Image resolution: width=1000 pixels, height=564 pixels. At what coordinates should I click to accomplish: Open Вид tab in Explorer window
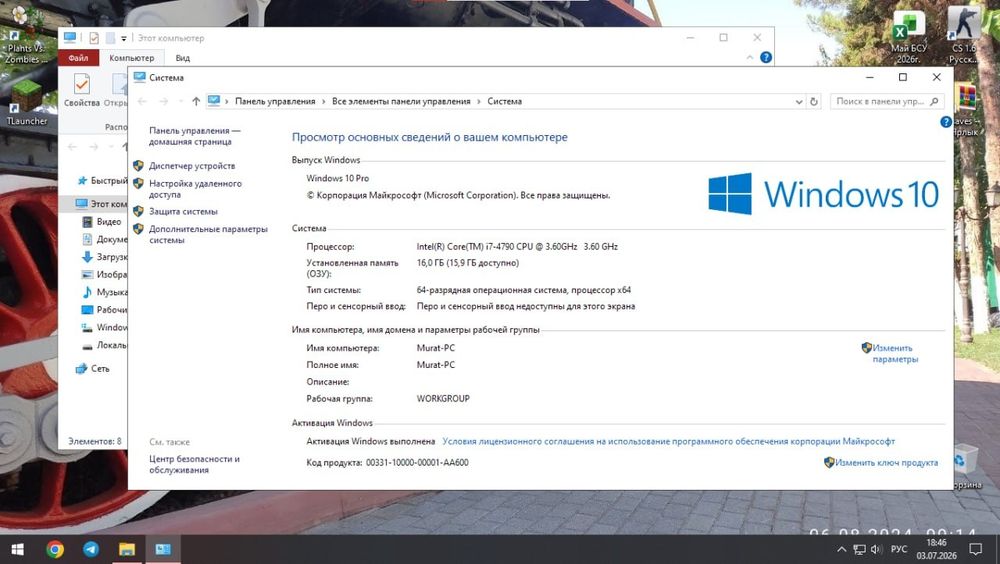click(182, 58)
